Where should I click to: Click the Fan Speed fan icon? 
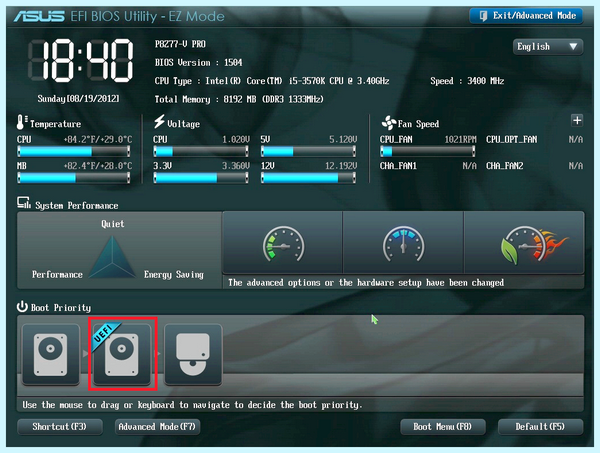click(x=388, y=123)
